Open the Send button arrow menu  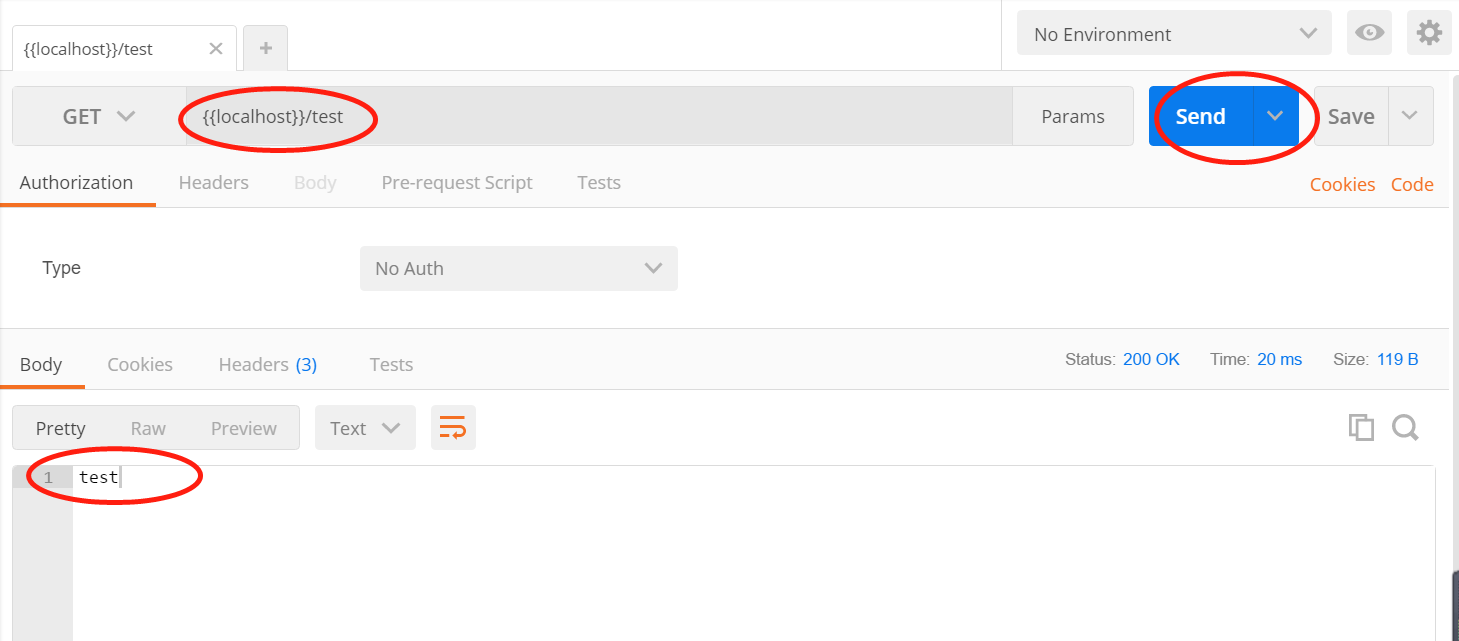pyautogui.click(x=1275, y=116)
